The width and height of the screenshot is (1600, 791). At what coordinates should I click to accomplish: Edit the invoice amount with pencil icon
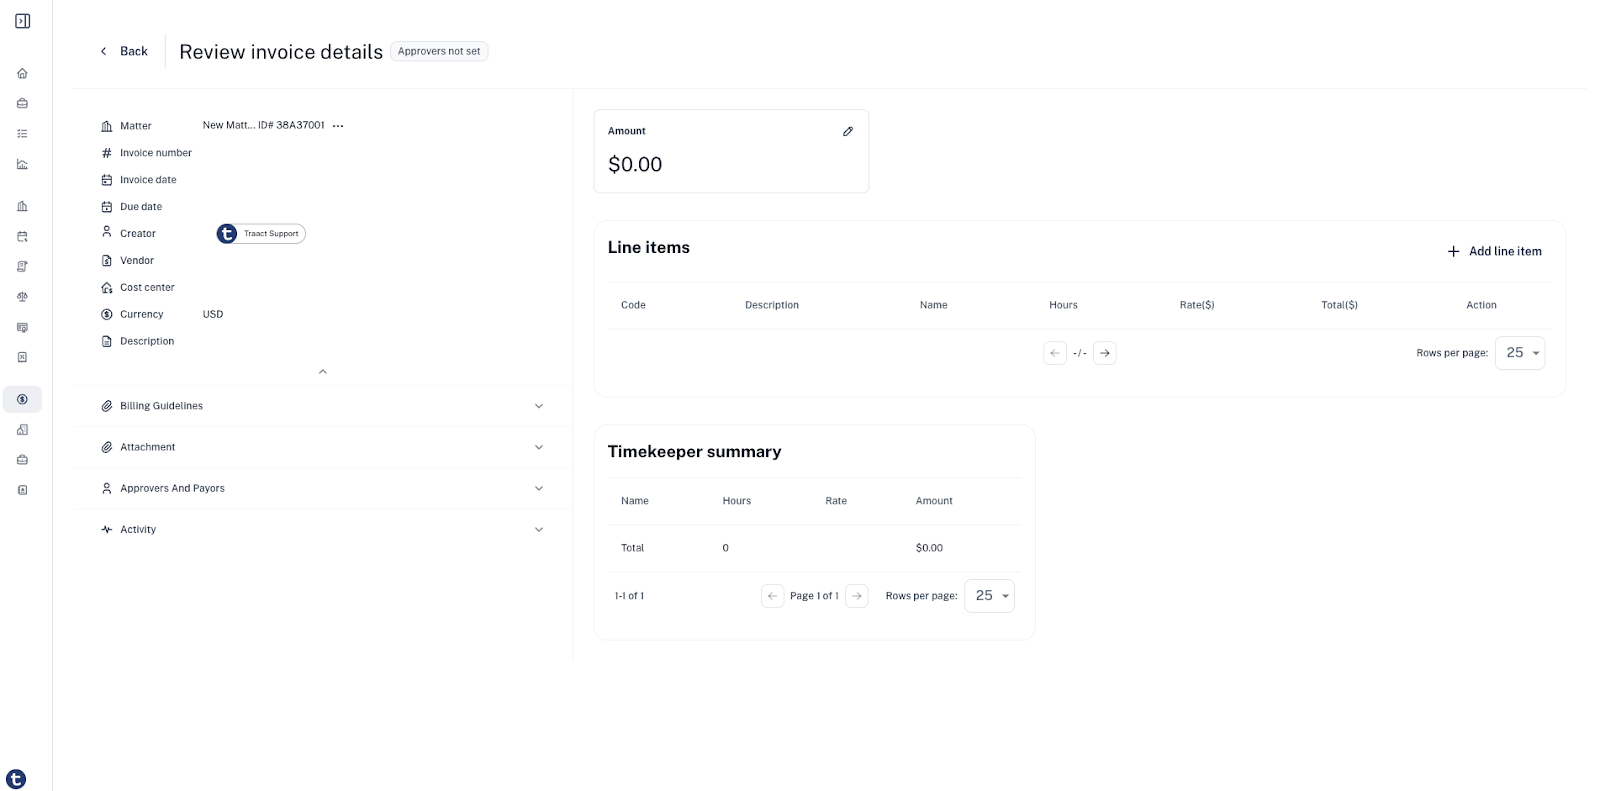click(x=848, y=131)
